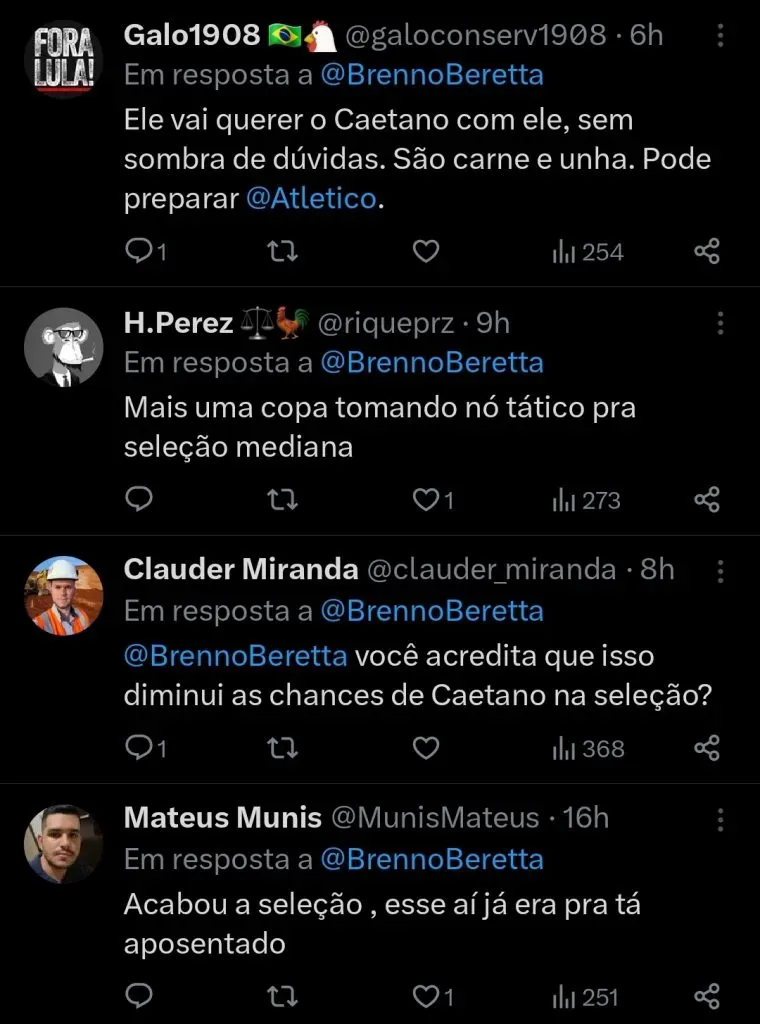The image size is (760, 1024).
Task: Share Galo1908's tweet
Action: tap(707, 251)
